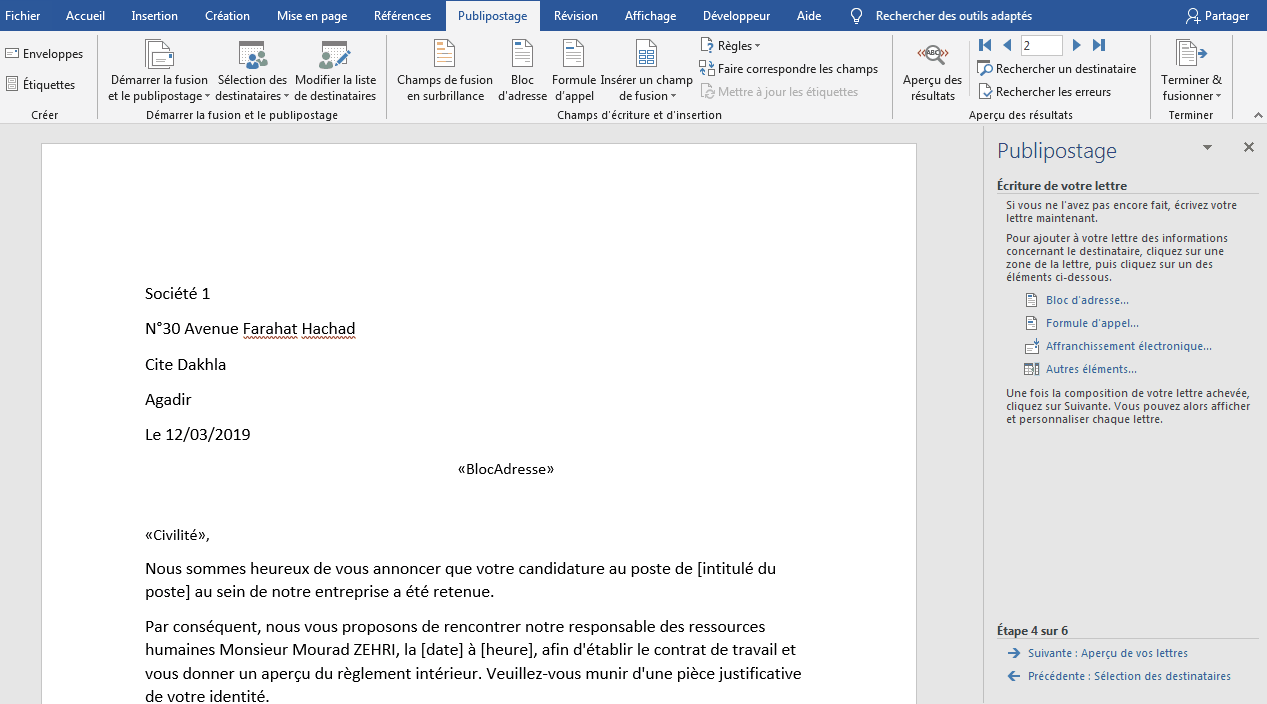Go to first record
The width and height of the screenshot is (1267, 704).
[x=985, y=45]
